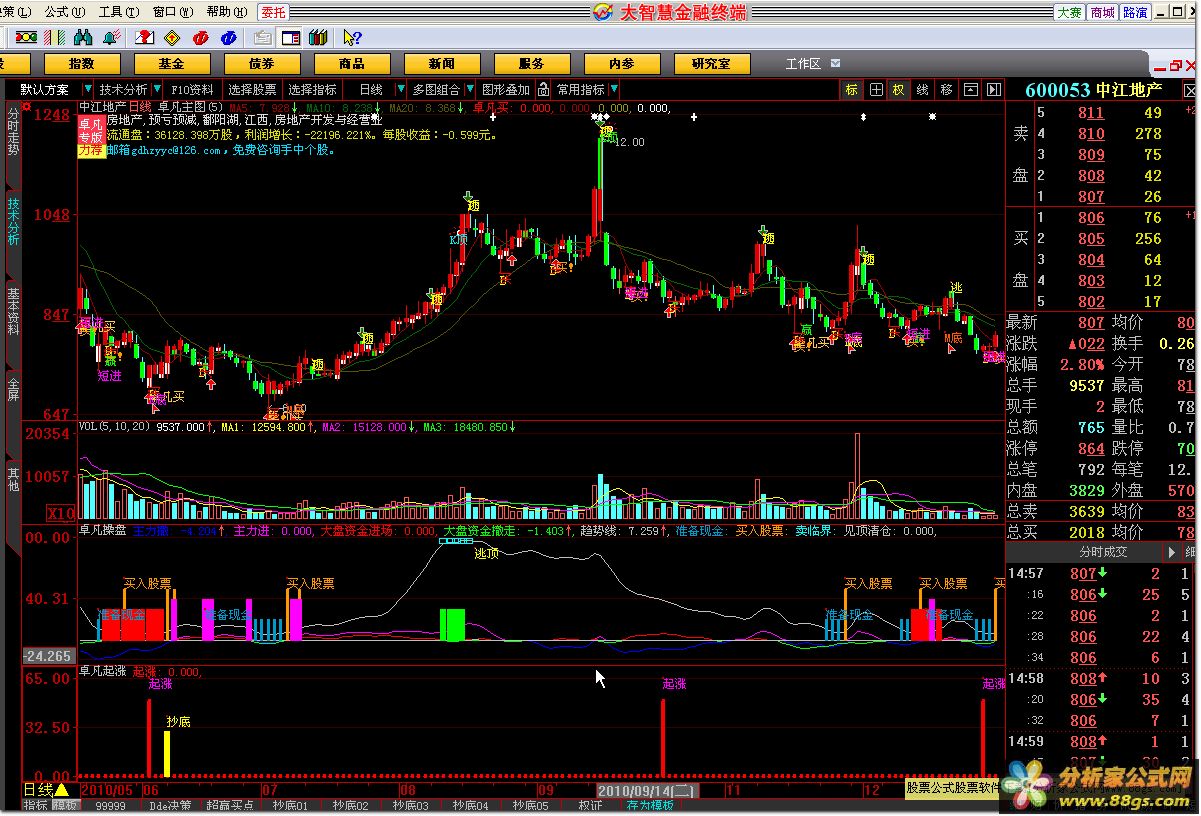The height and width of the screenshot is (816, 1201).
Task: Click 选择指标 in chart toolbar
Action: 312,89
